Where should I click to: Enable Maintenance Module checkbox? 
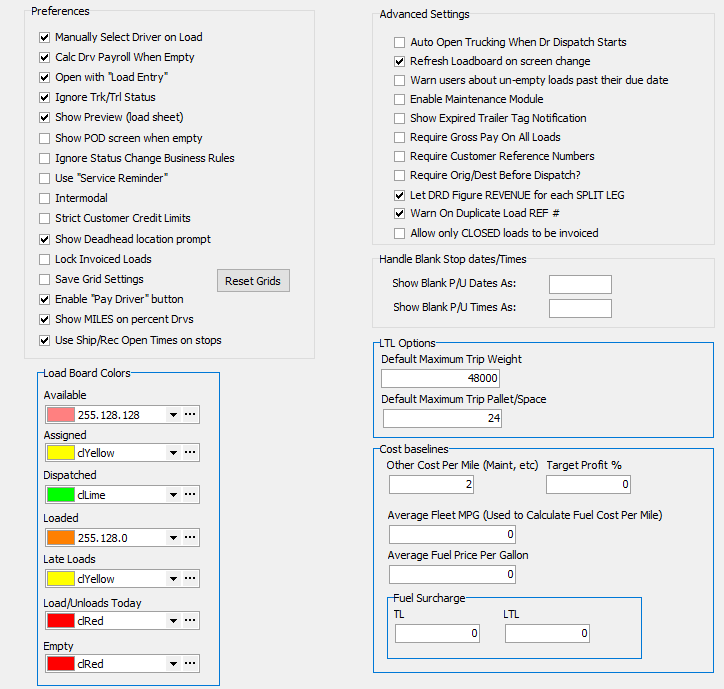400,99
